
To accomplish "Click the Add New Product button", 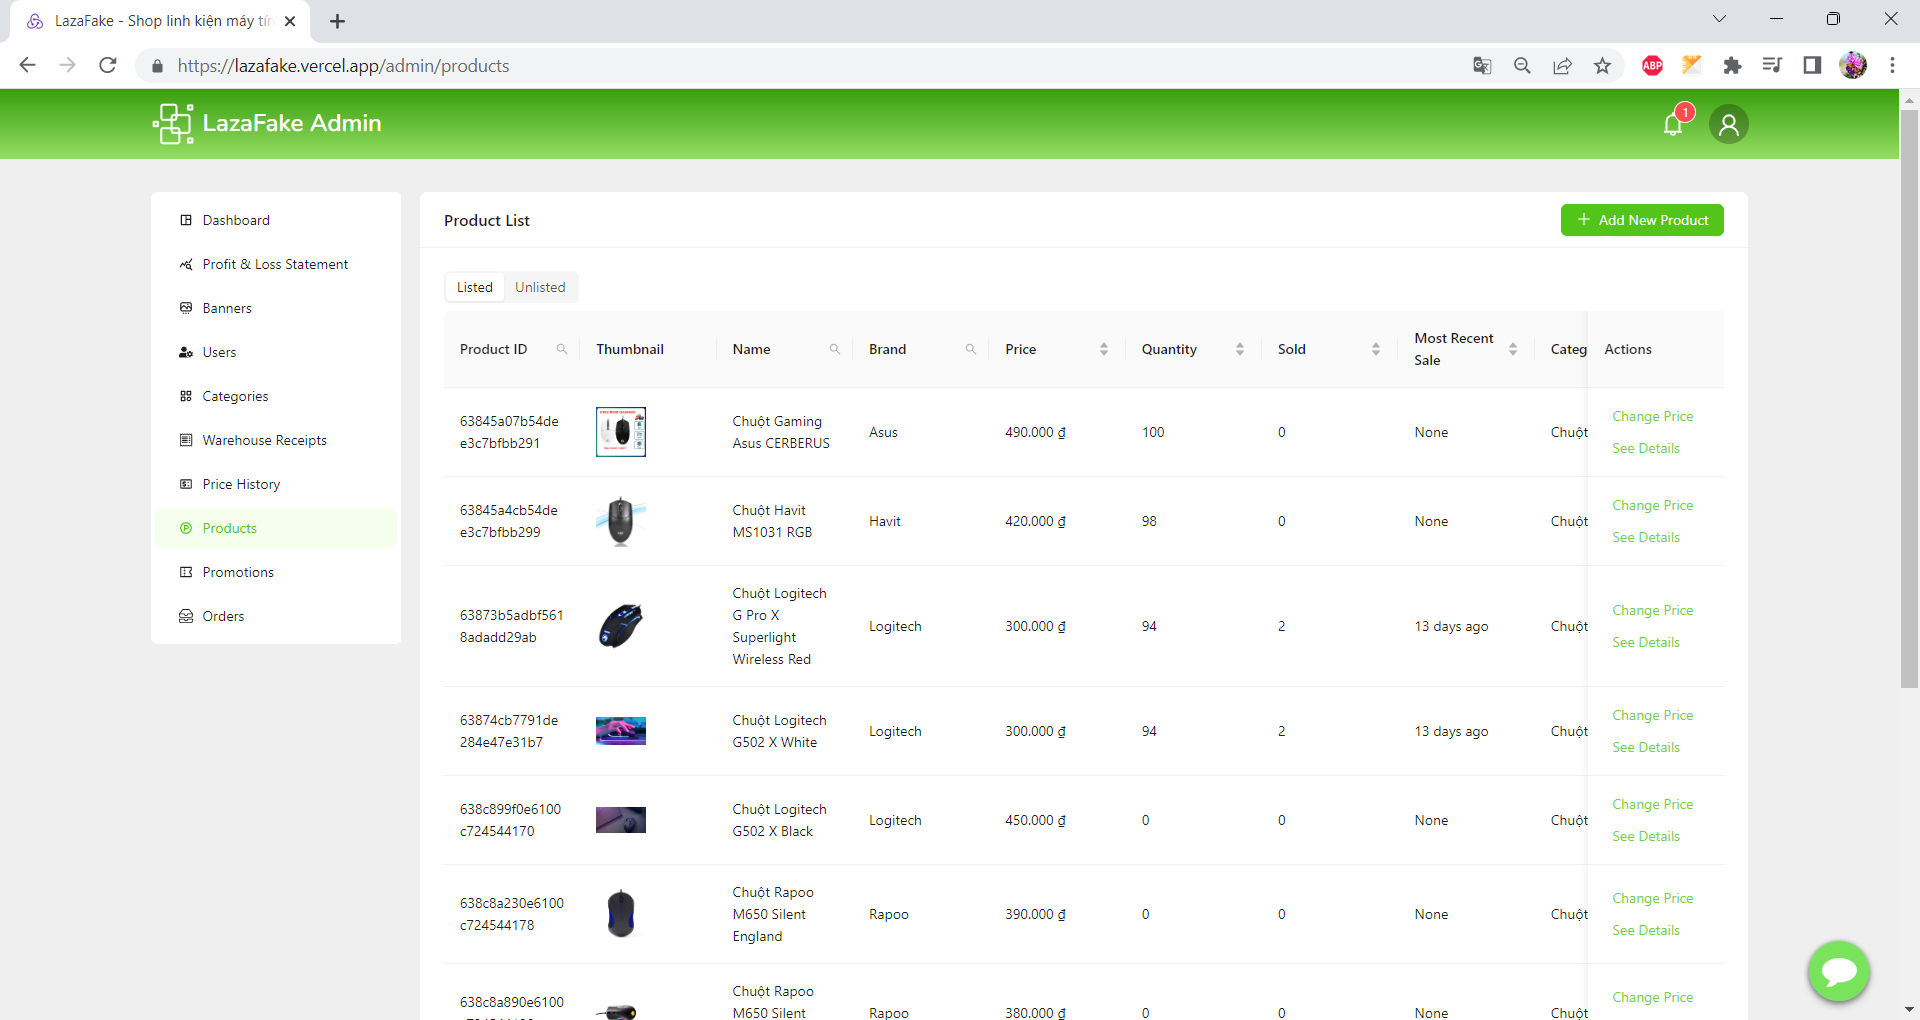I will (1642, 220).
